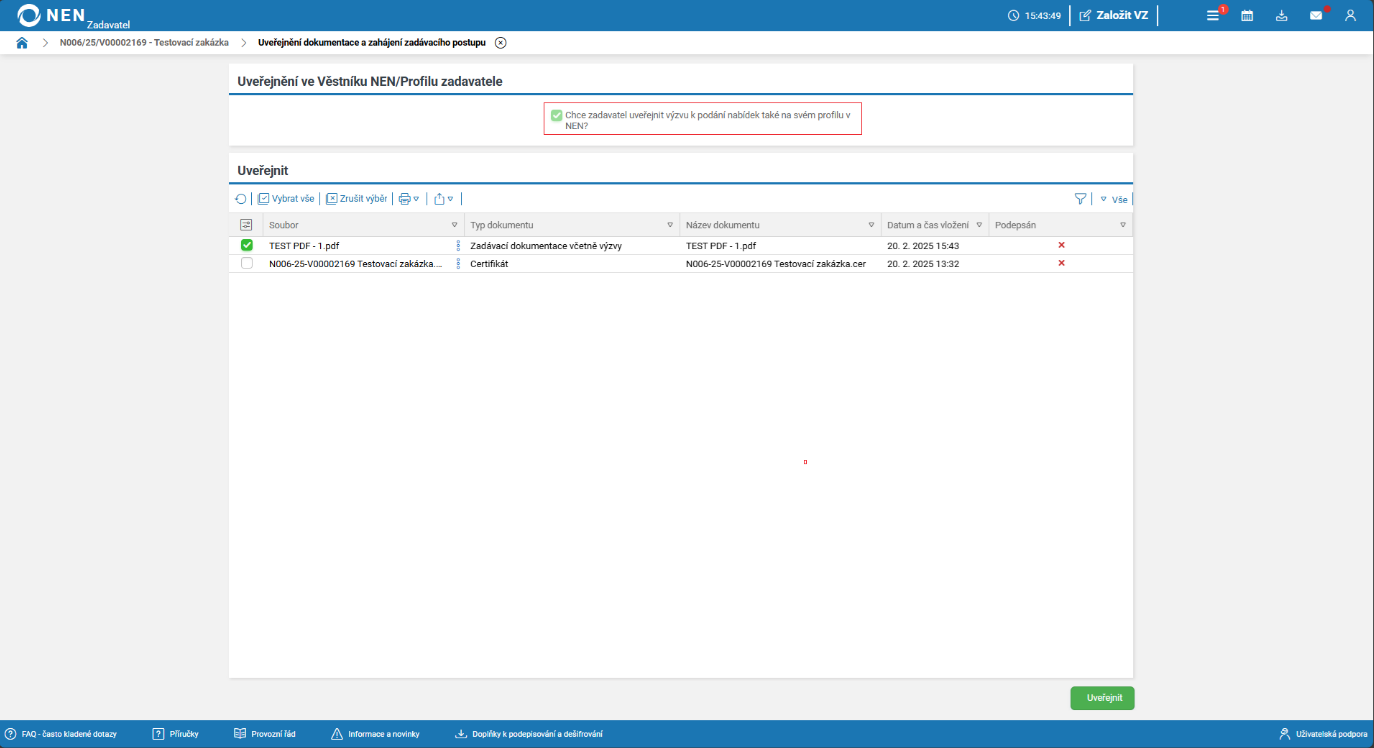
Task: Open the messages envelope icon
Action: coord(1316,15)
